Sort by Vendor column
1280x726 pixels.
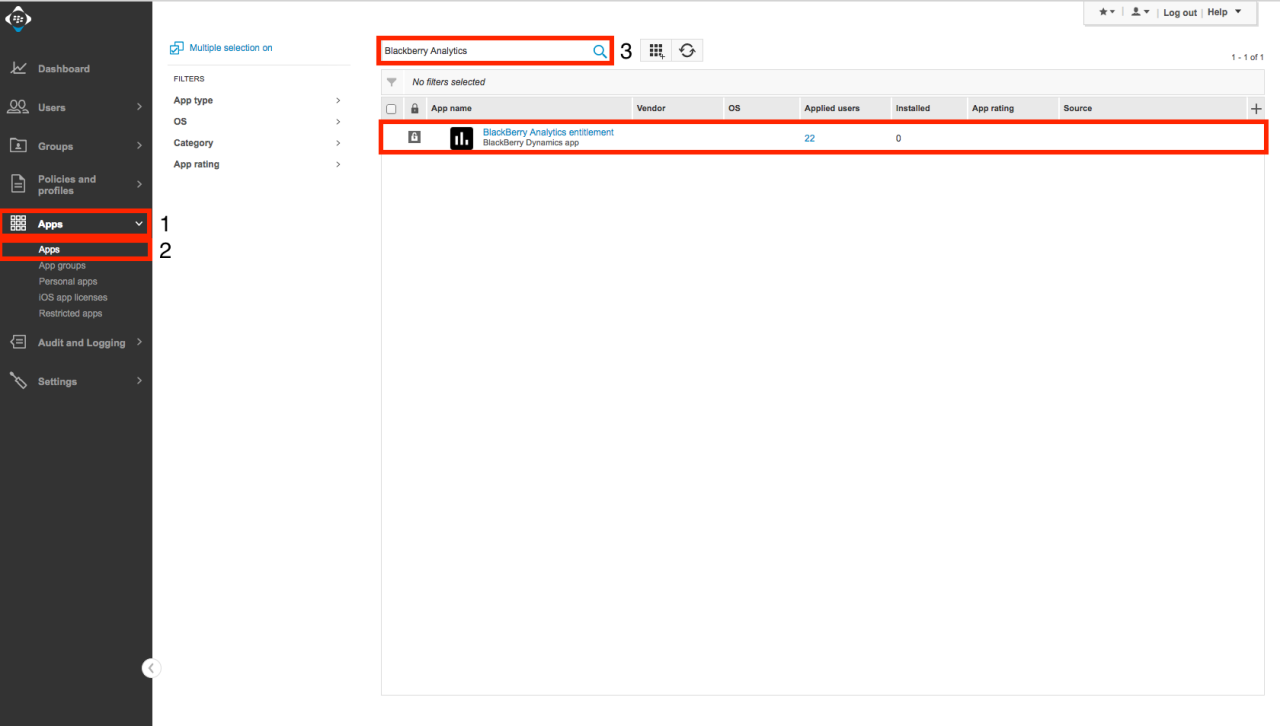click(x=651, y=108)
